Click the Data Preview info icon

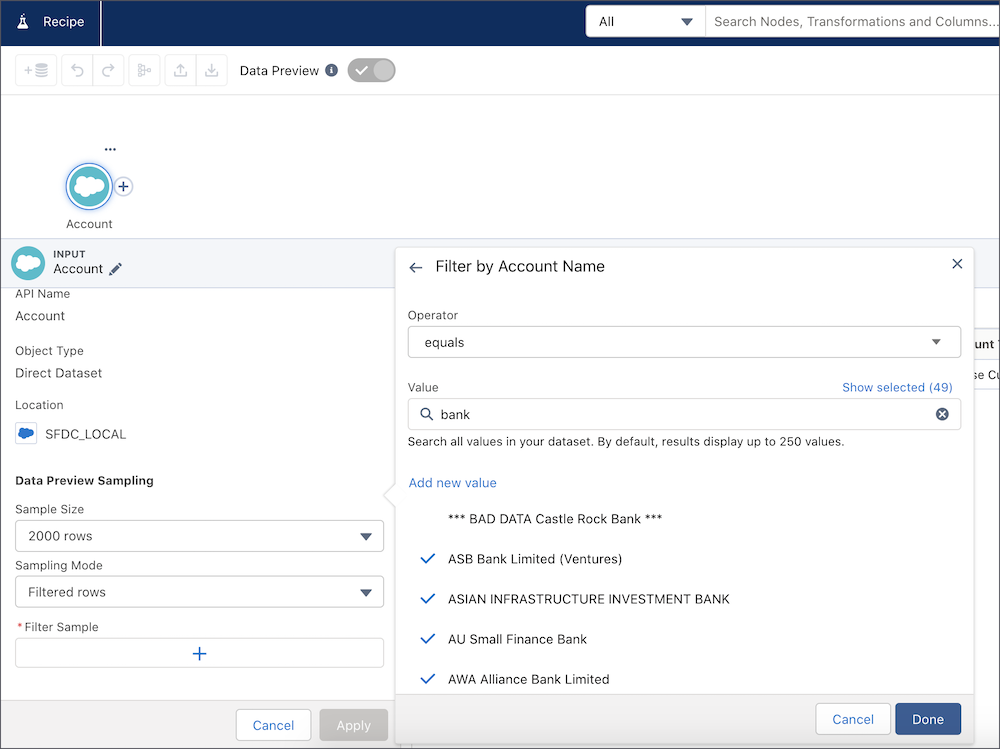[x=332, y=70]
